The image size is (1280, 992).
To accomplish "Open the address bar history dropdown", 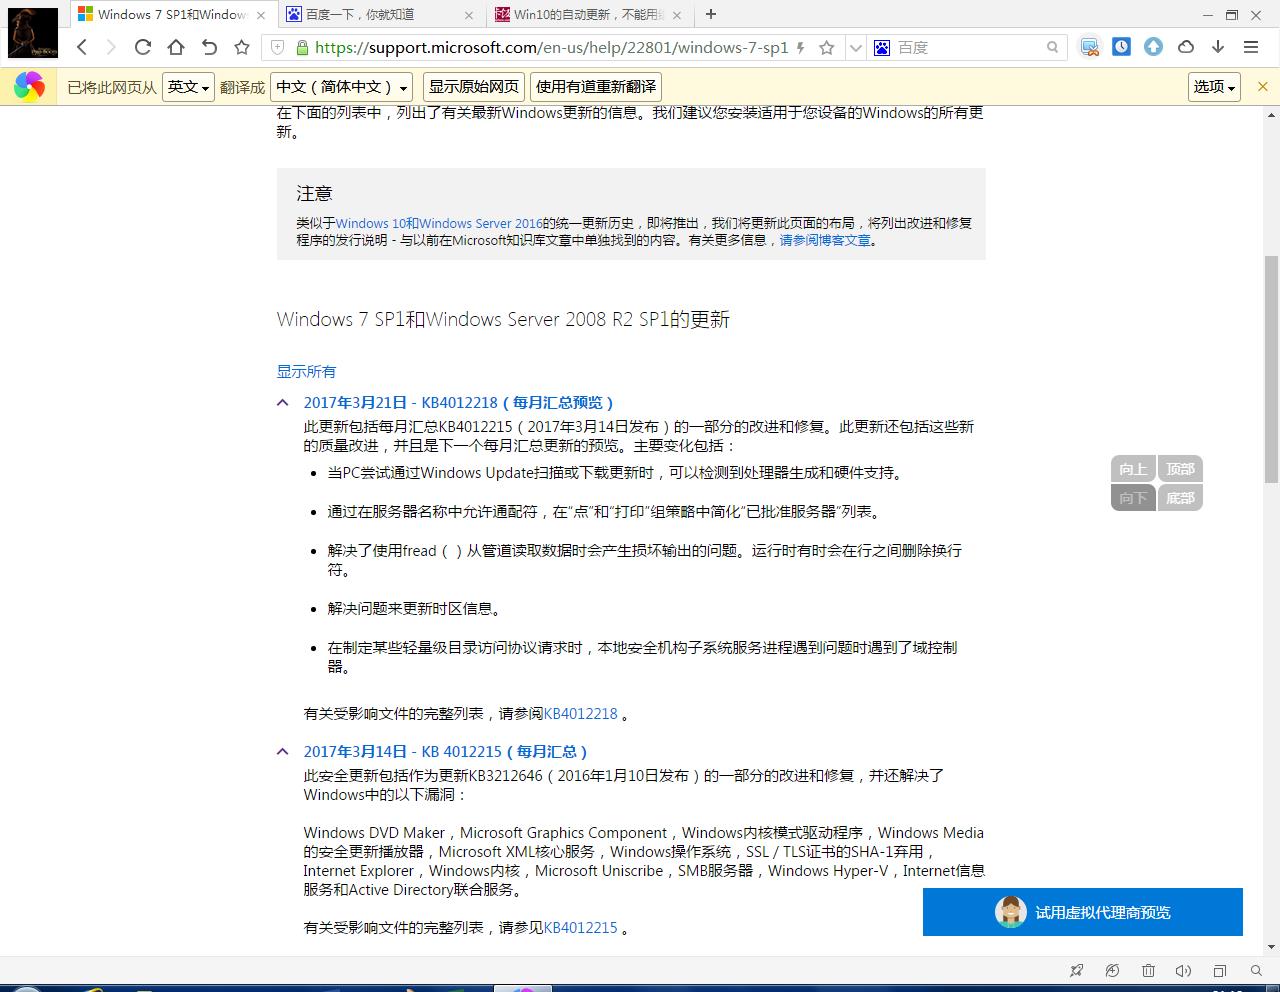I will [855, 47].
